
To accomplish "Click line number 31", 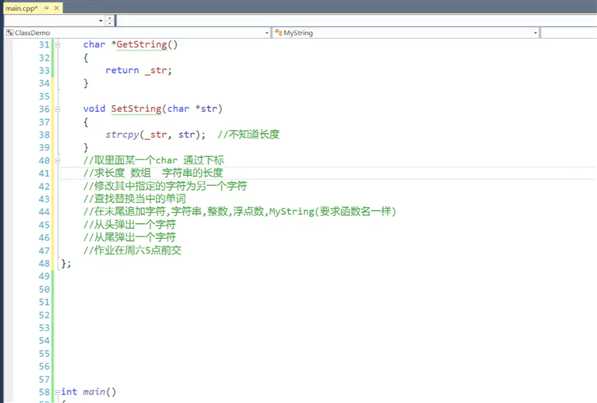I will 44,45.
